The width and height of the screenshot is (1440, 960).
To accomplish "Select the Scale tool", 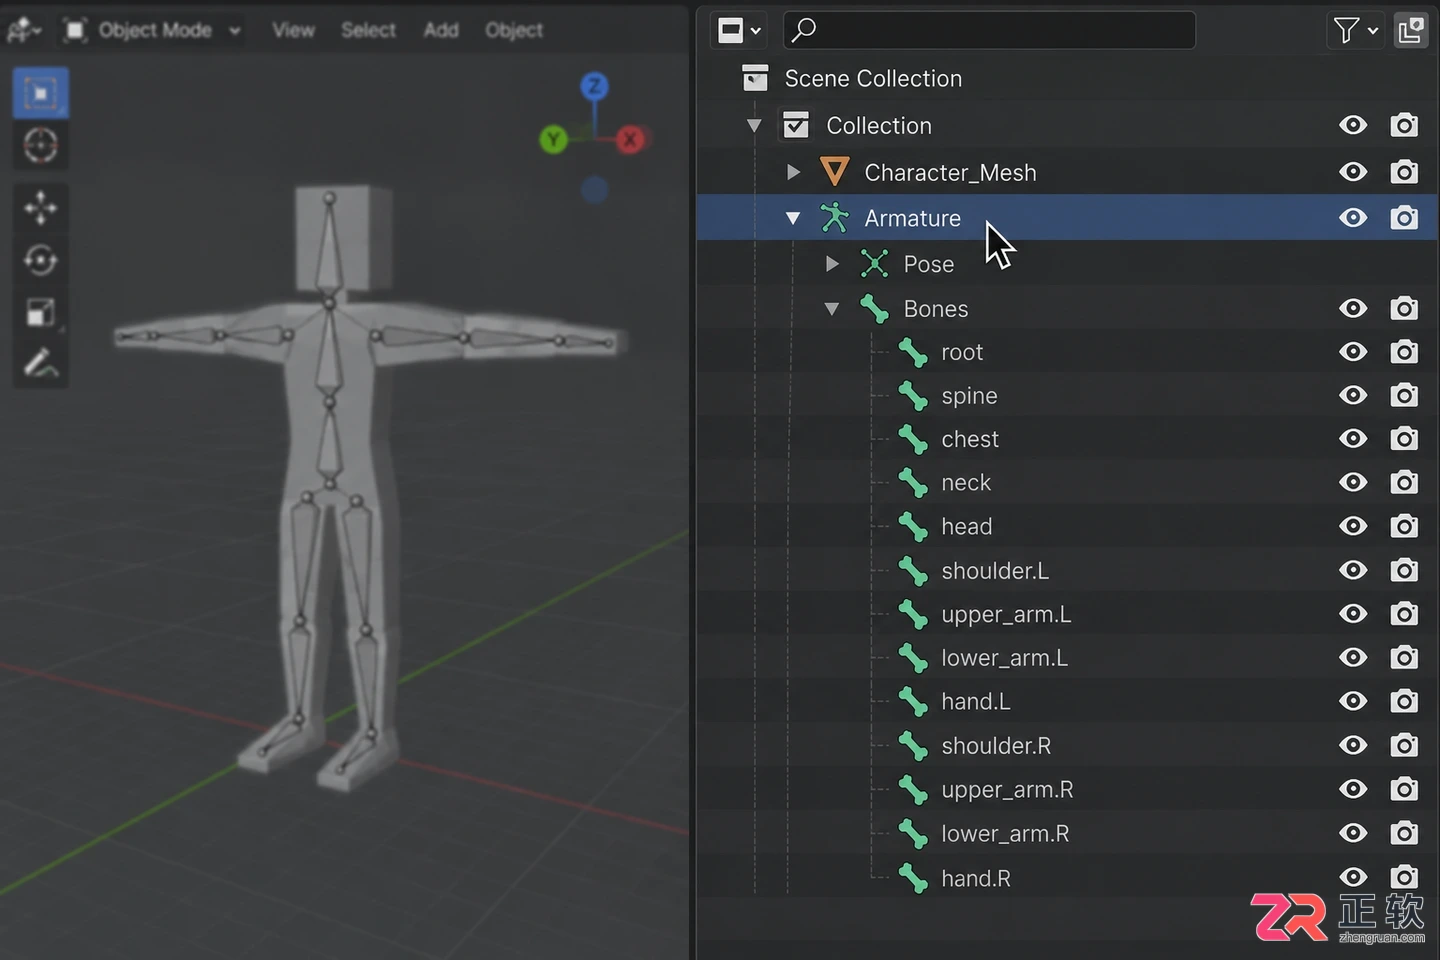I will (x=40, y=312).
